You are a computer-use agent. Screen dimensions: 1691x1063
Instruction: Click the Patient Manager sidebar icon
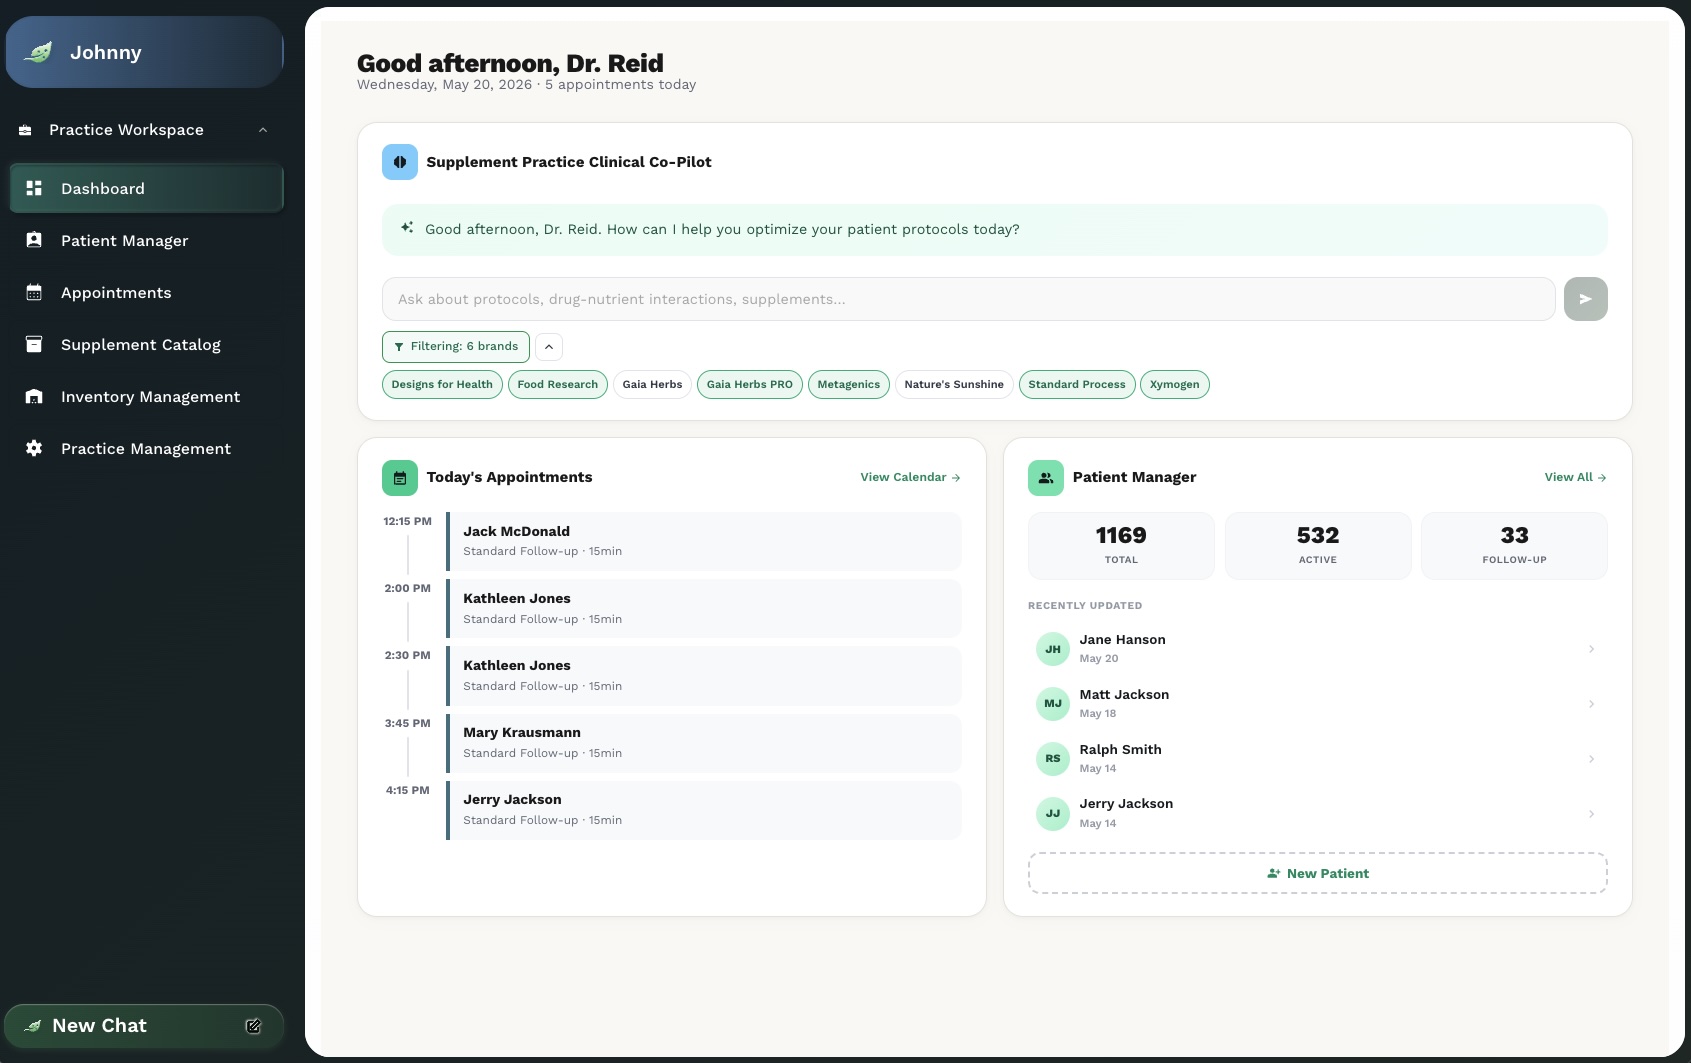pyautogui.click(x=34, y=240)
